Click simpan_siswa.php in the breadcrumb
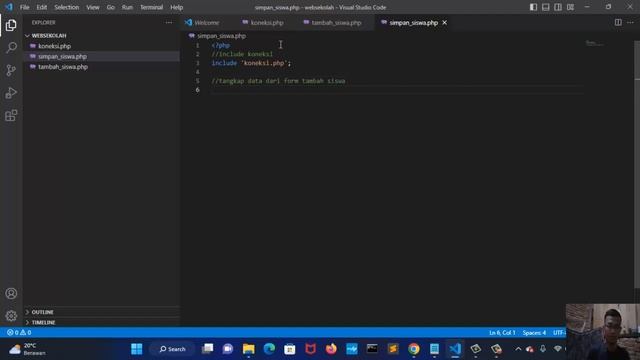Viewport: 640px width, 360px height. point(221,36)
